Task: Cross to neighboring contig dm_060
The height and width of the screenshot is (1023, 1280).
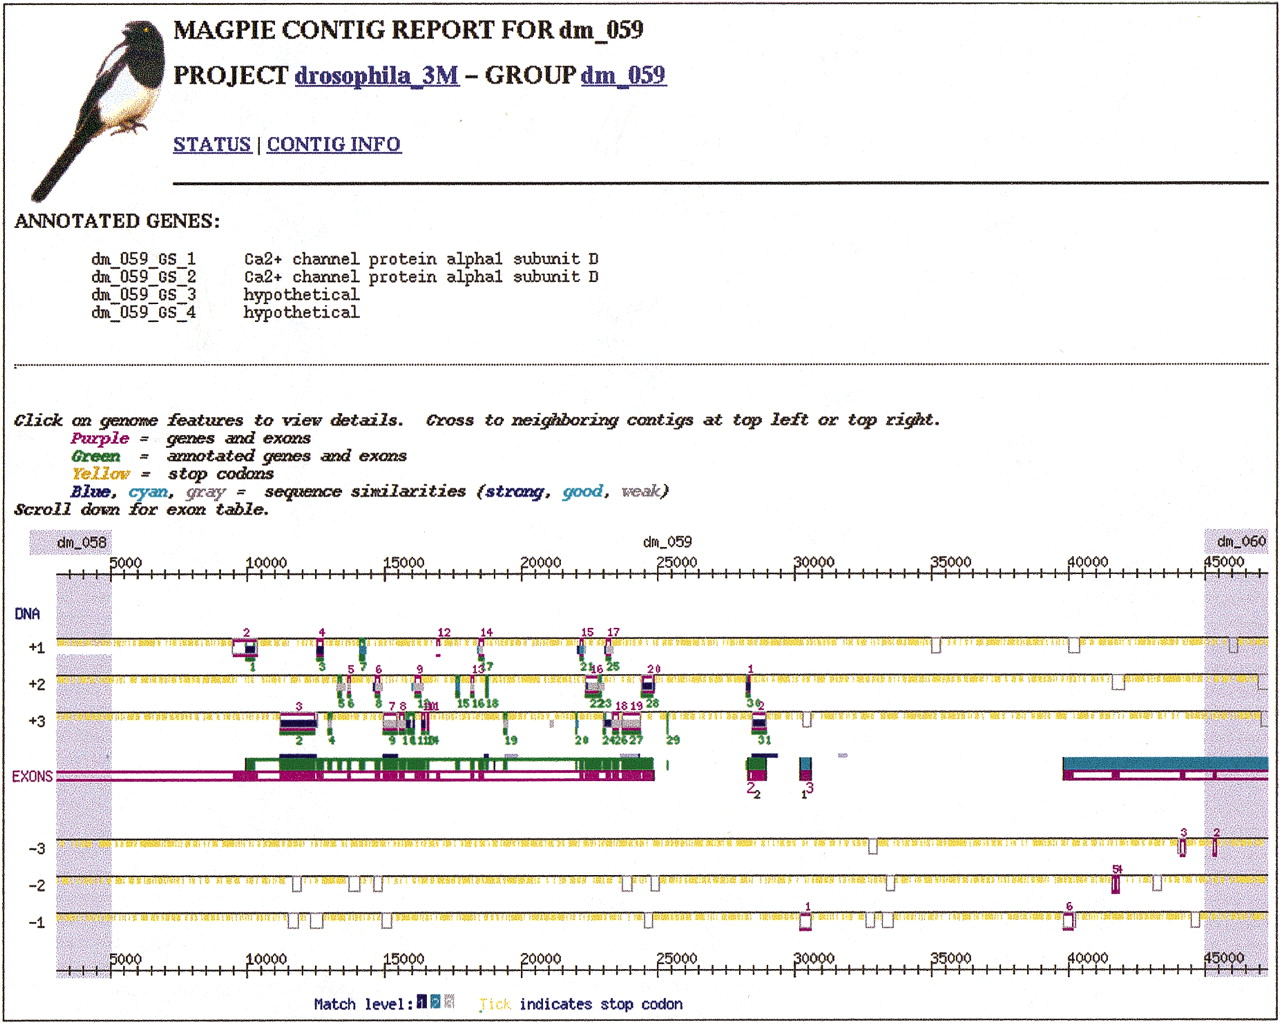Action: [1240, 542]
